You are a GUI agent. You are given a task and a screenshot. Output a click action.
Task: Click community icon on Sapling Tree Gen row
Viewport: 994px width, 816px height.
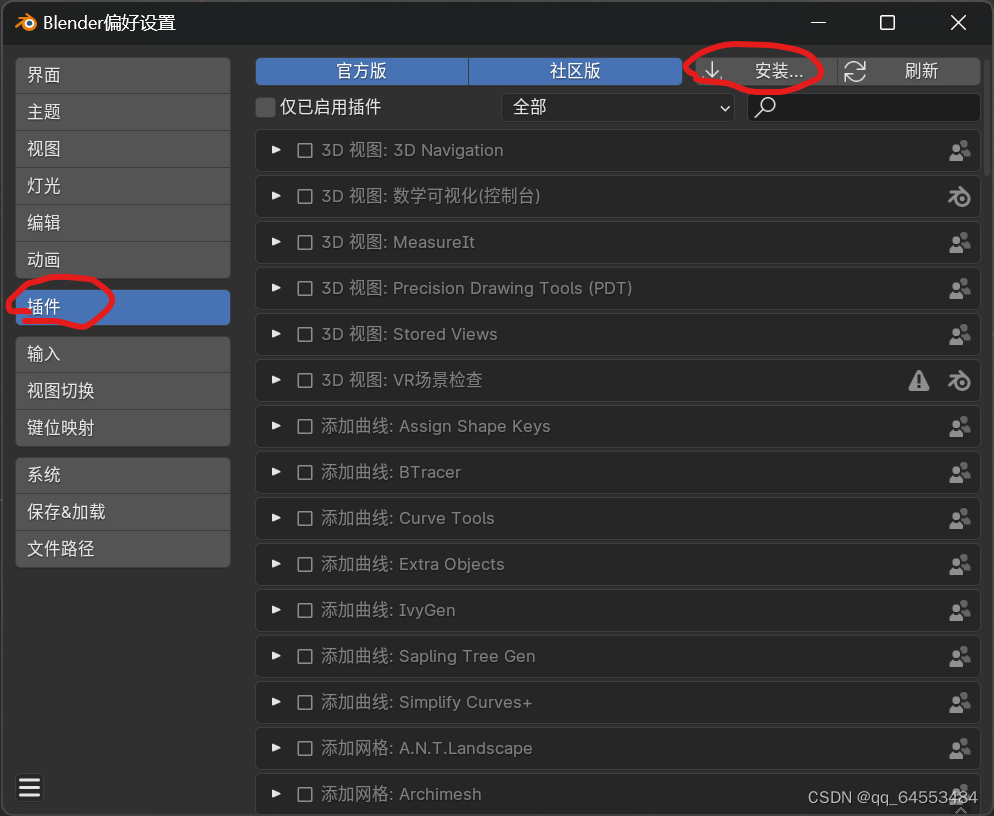pos(959,656)
